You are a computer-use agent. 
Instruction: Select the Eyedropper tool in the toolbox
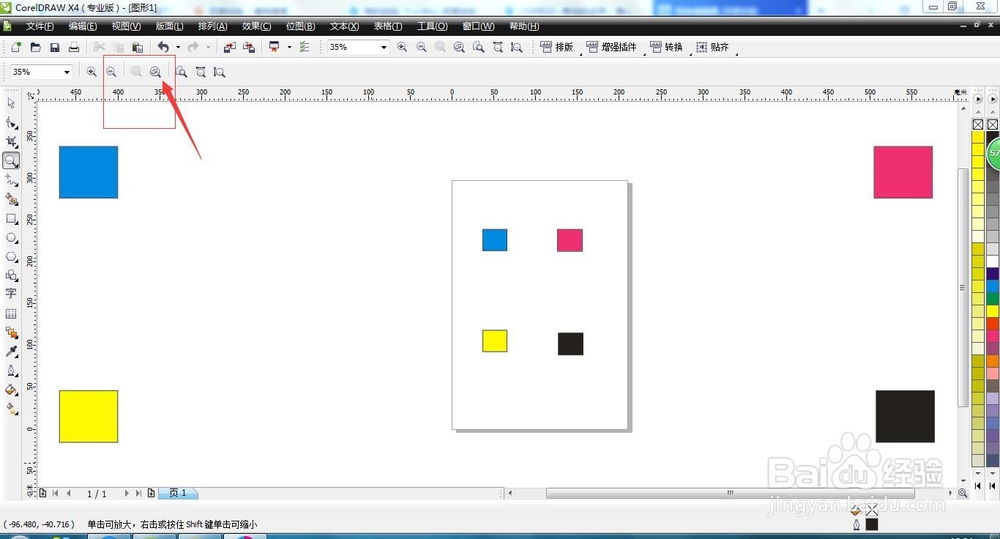click(11, 351)
